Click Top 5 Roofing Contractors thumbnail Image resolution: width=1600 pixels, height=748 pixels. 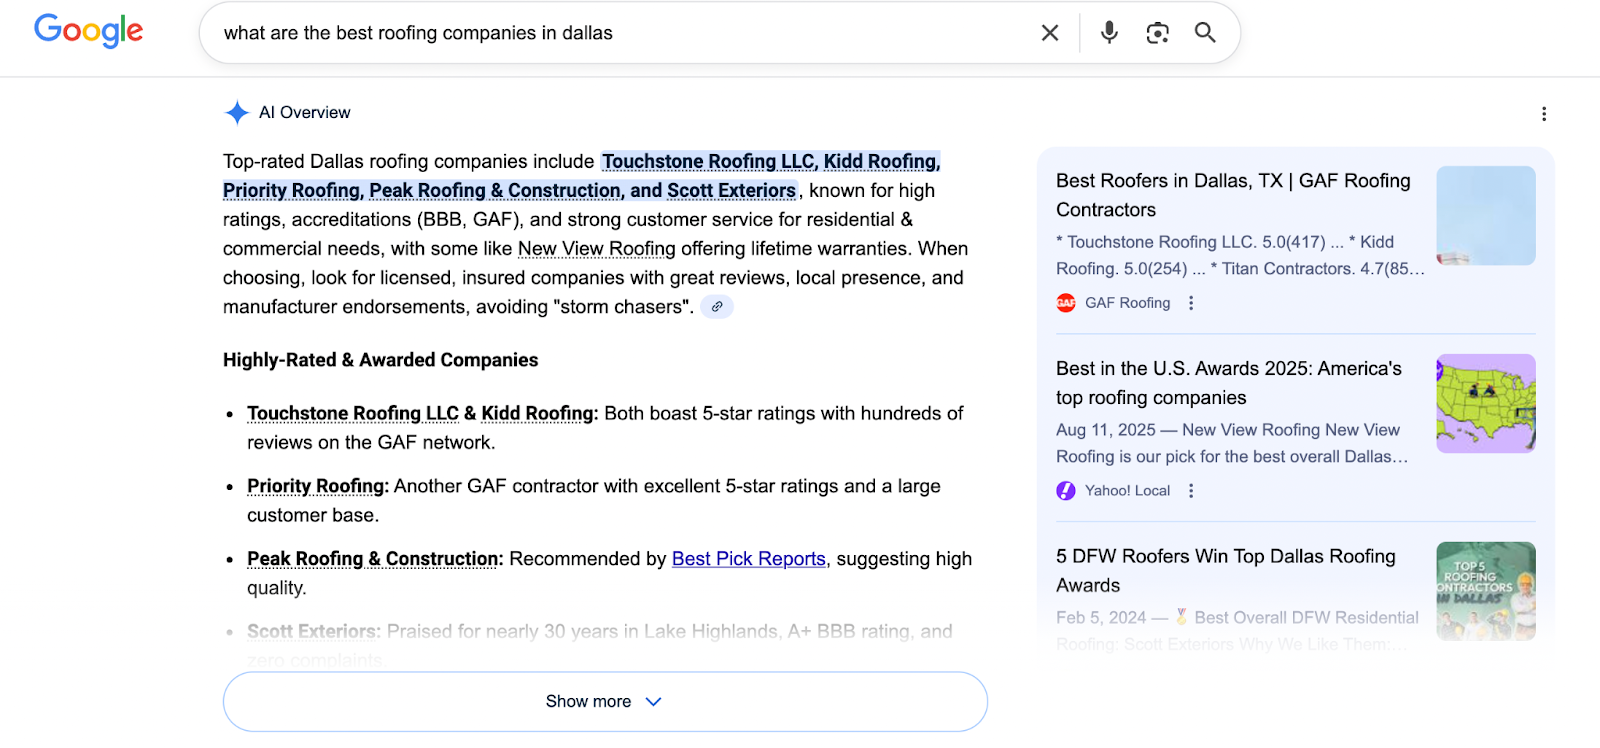1486,591
